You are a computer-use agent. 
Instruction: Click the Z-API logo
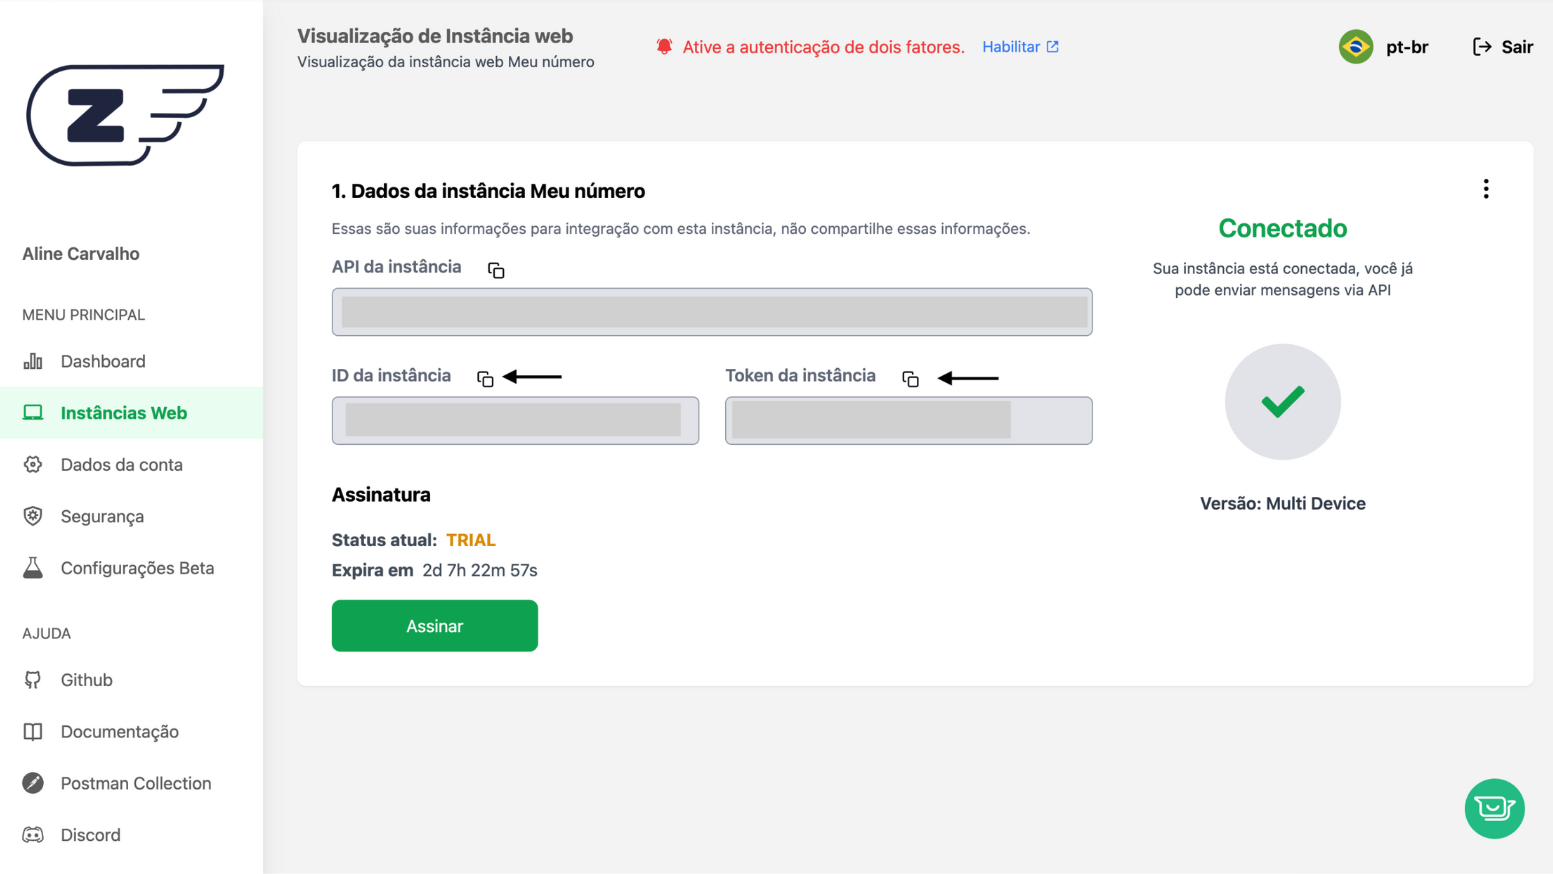pyautogui.click(x=125, y=115)
